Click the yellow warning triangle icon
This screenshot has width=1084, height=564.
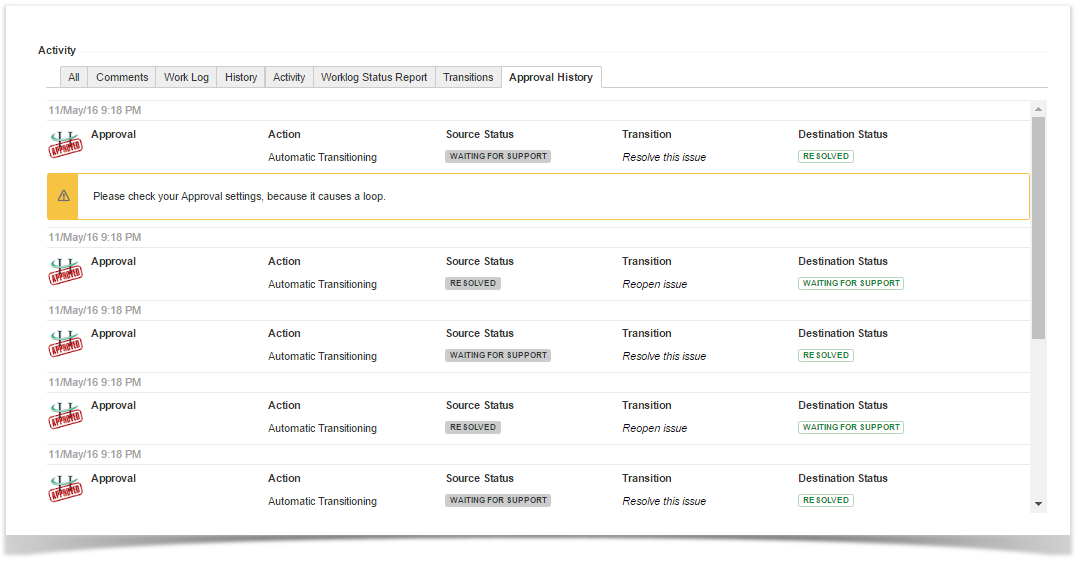pos(63,196)
